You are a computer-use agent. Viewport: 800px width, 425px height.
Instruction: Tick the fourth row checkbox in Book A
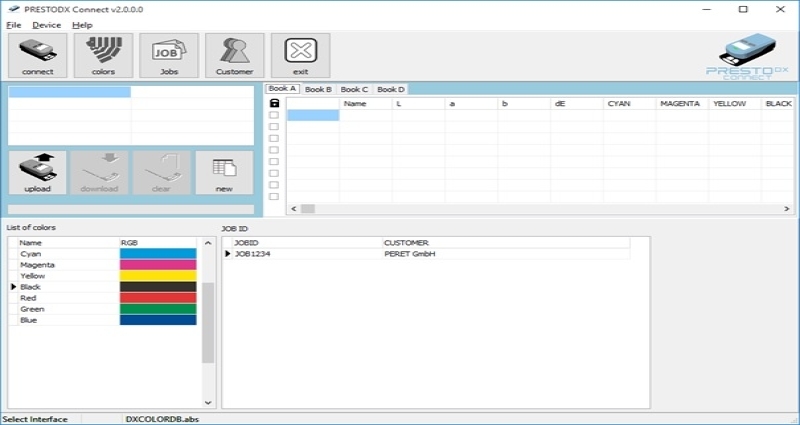(274, 150)
